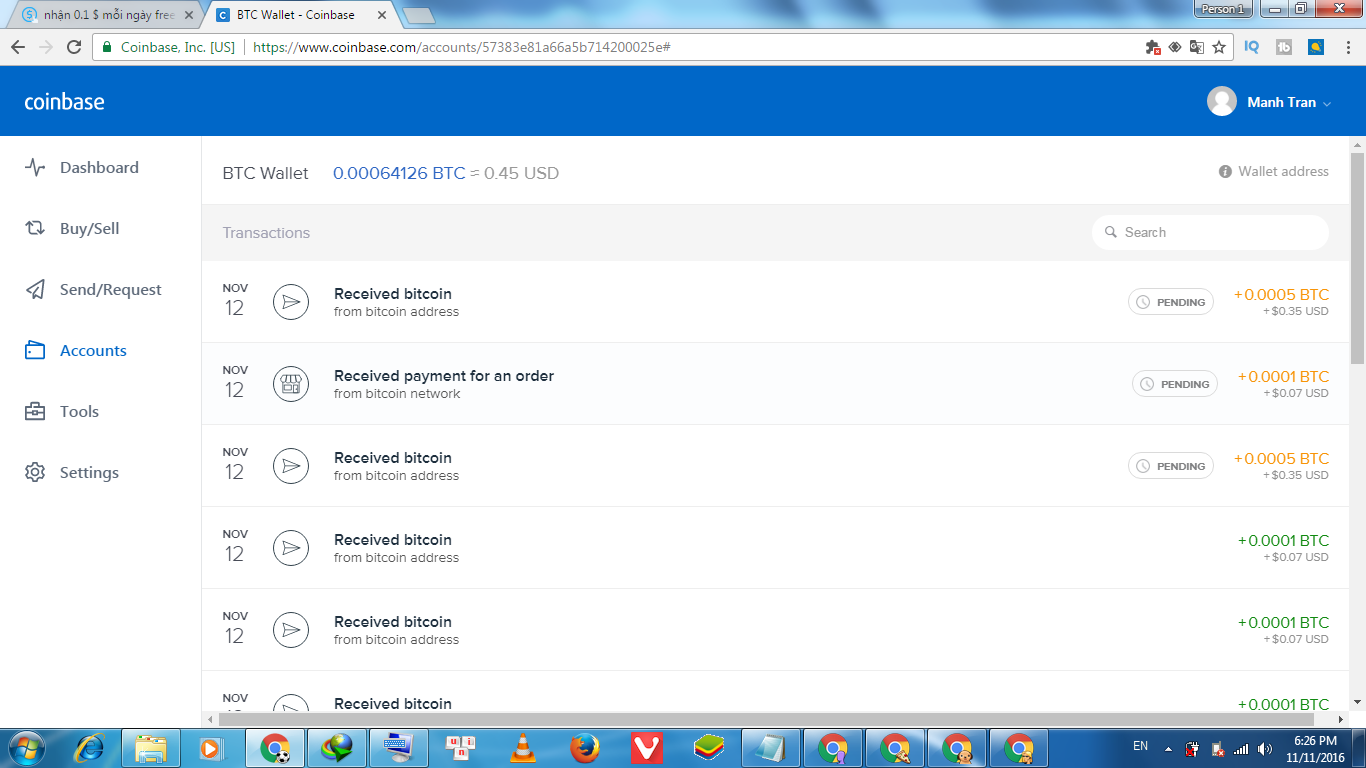Click the Tools briefcase icon
The height and width of the screenshot is (768, 1366).
click(x=35, y=412)
